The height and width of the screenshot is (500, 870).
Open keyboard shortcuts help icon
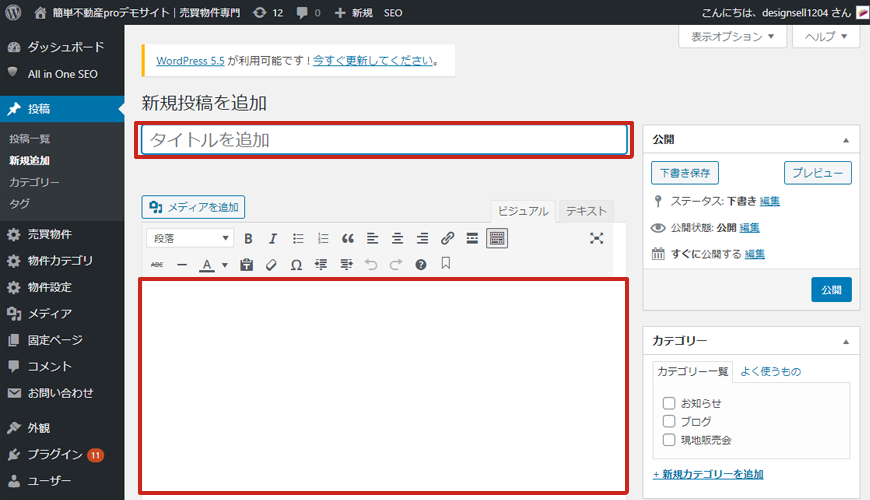point(421,265)
